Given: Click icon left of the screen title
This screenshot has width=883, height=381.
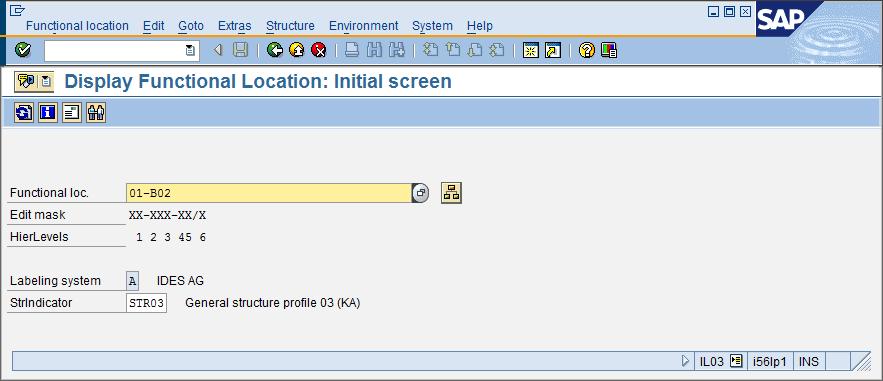Looking at the screenshot, I should pyautogui.click(x=26, y=82).
